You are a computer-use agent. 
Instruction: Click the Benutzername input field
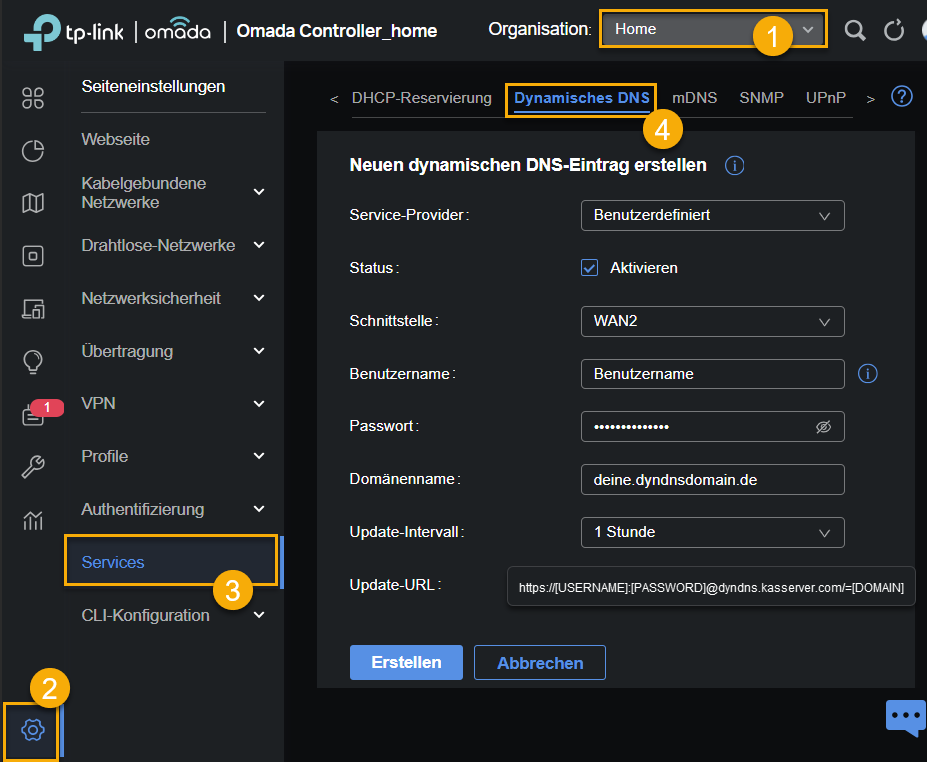pyautogui.click(x=712, y=374)
